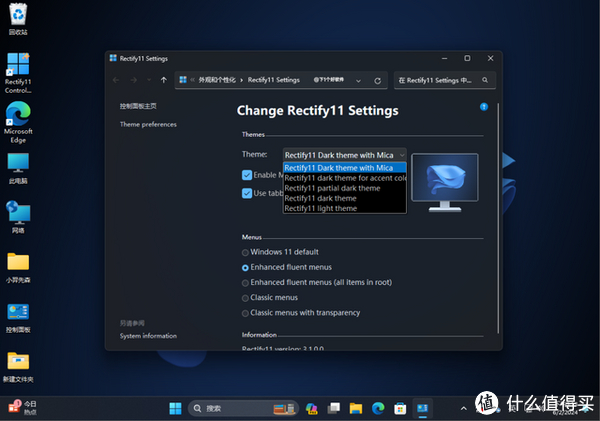
Task: Select Rectify11 dark theme option
Action: (x=344, y=198)
